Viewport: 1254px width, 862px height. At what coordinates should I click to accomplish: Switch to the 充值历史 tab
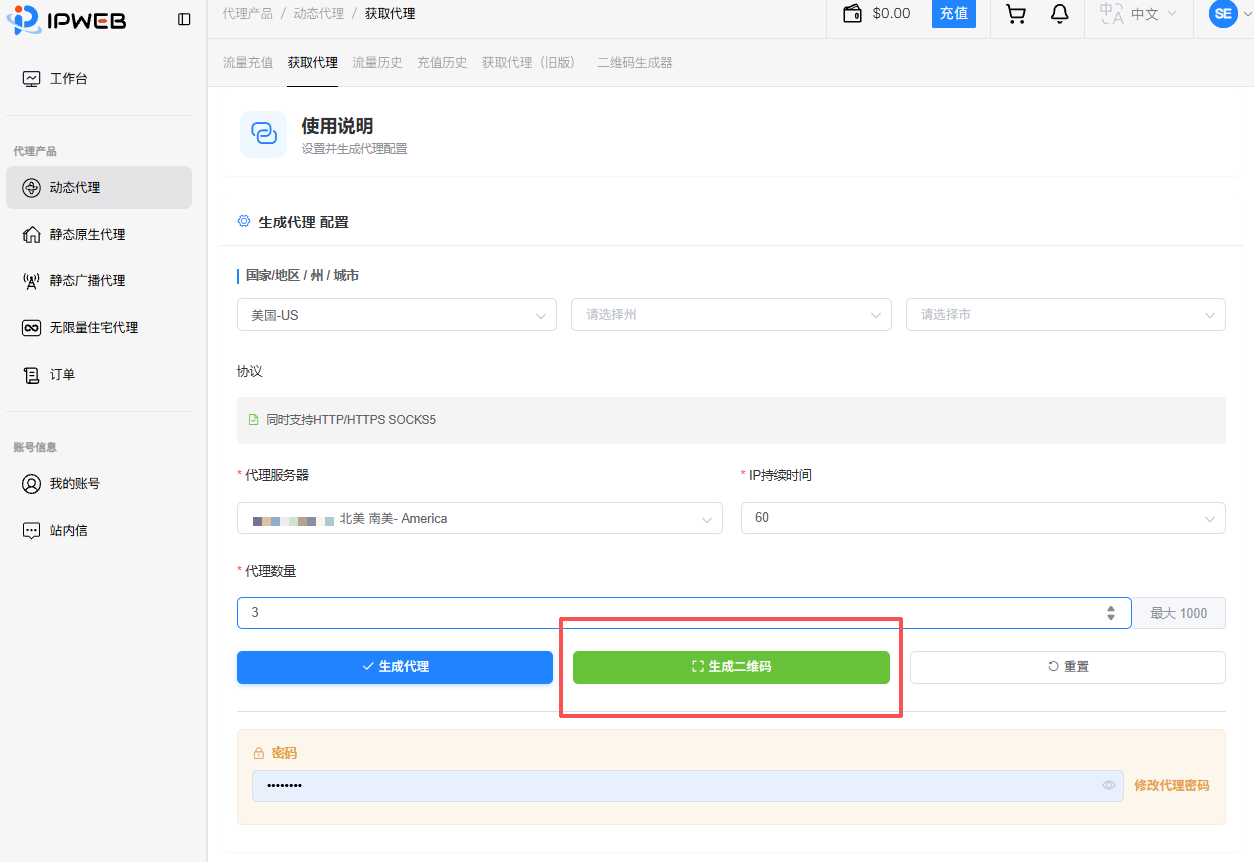point(442,62)
